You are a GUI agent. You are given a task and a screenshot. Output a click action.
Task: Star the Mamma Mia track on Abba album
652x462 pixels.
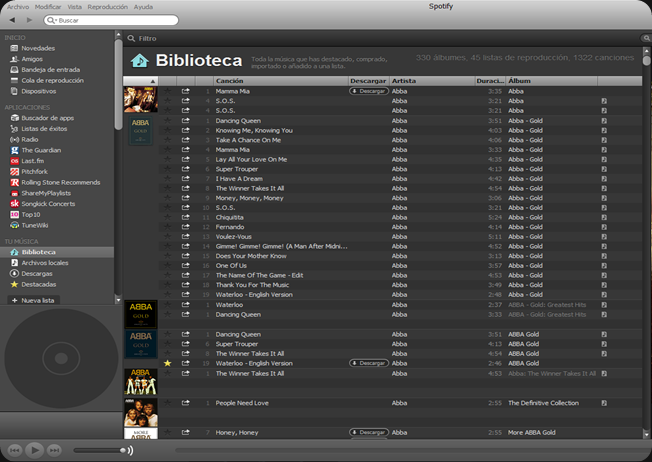coord(167,91)
